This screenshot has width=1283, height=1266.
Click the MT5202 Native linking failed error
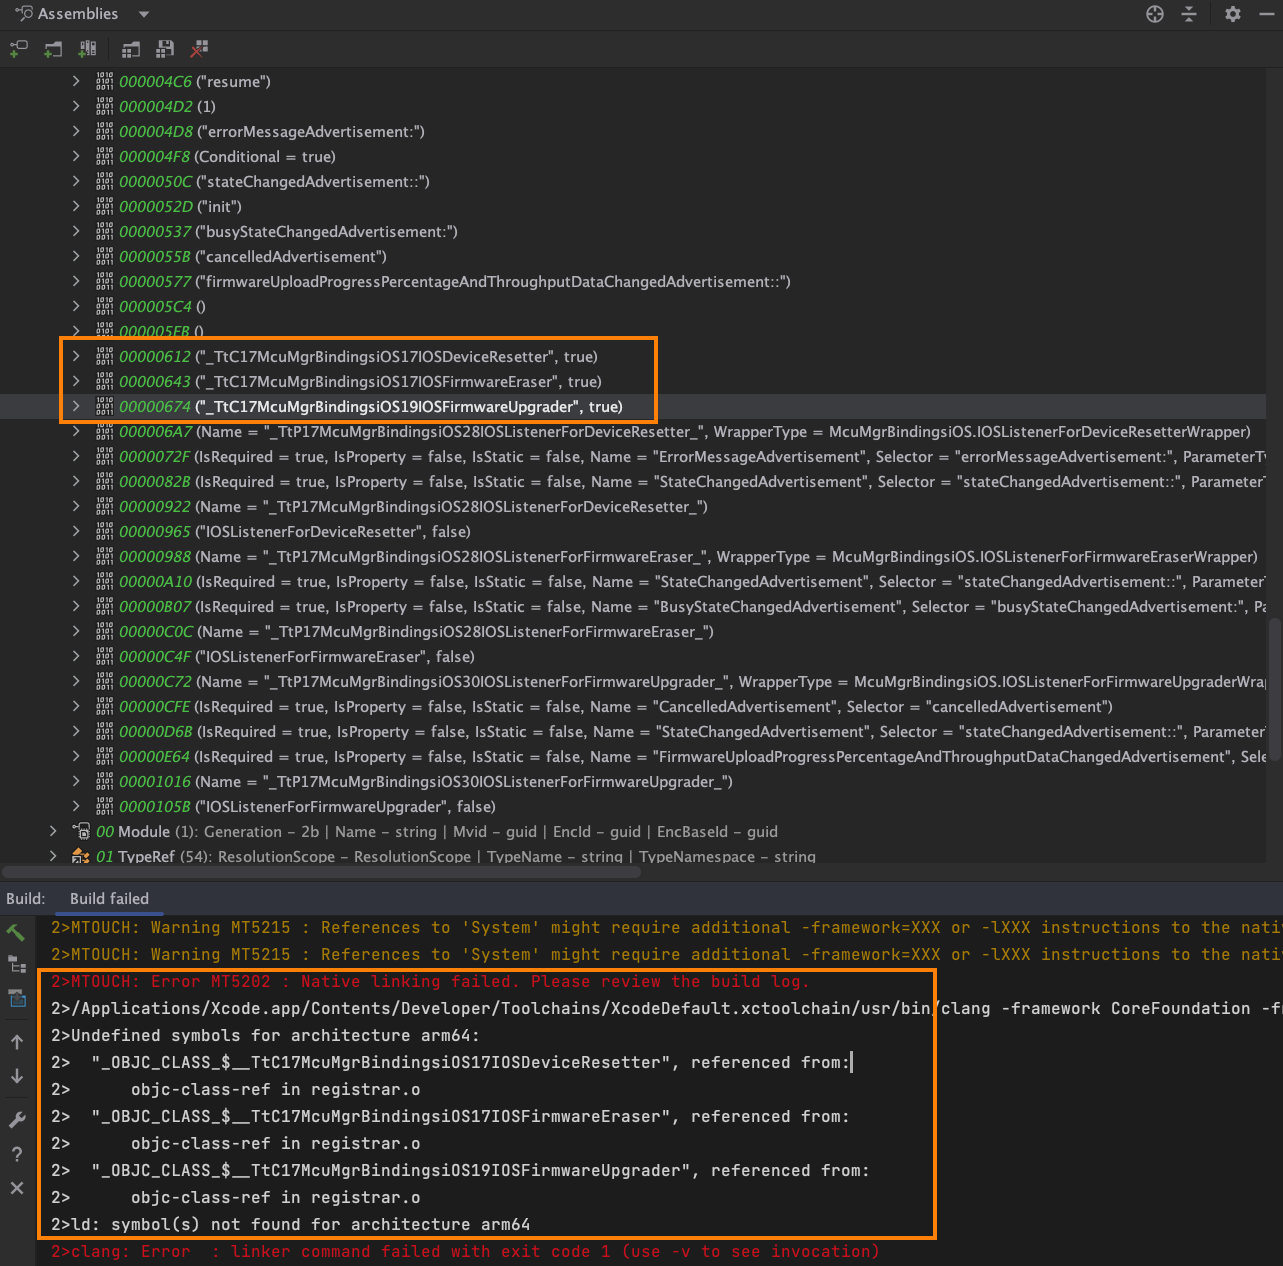click(x=430, y=981)
